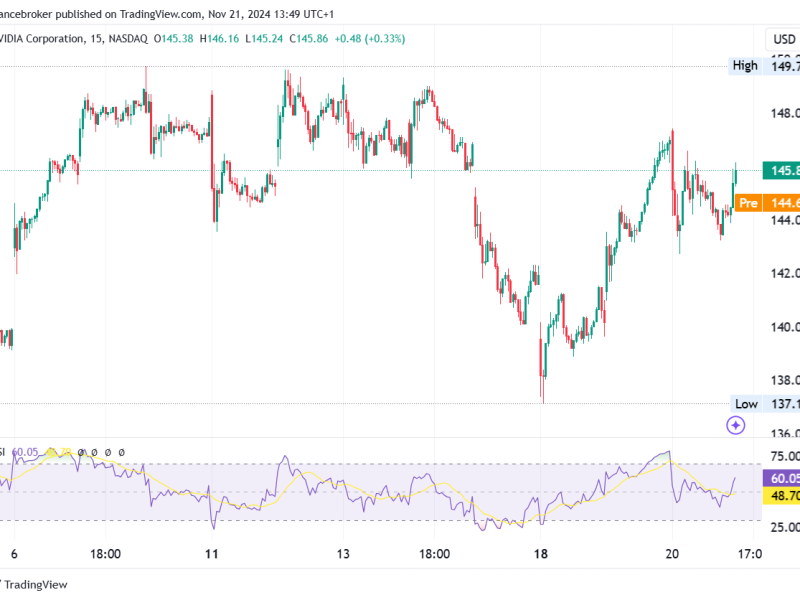Open the USD currency selector
Viewport: 800px width, 600px height.
point(783,39)
